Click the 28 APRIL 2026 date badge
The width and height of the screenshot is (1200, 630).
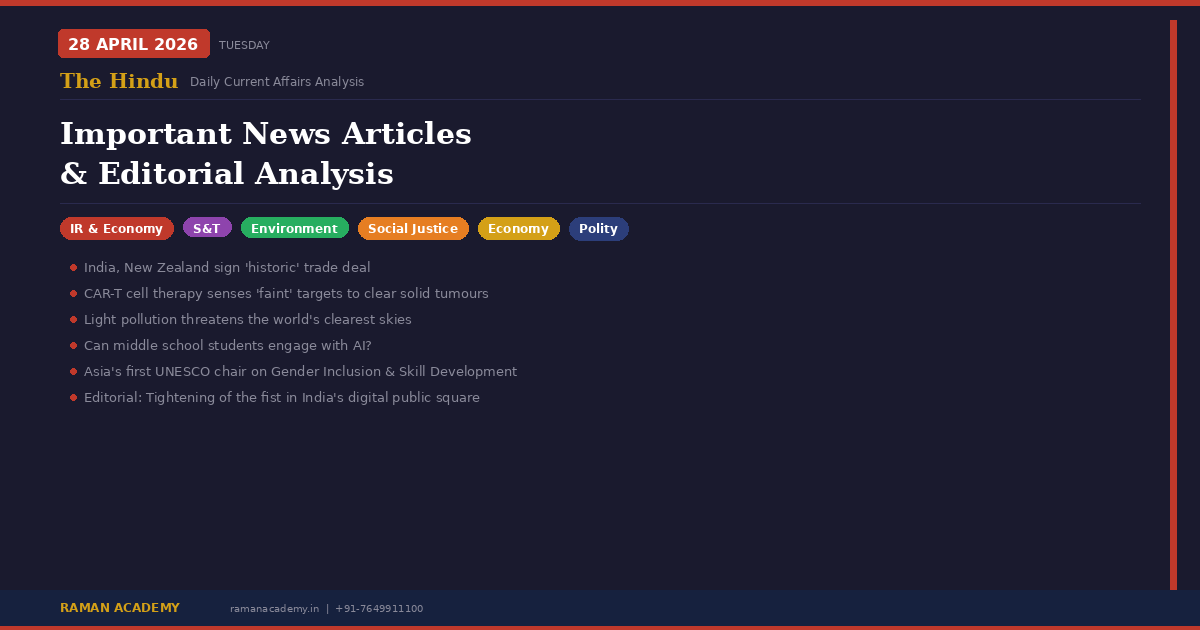134,44
